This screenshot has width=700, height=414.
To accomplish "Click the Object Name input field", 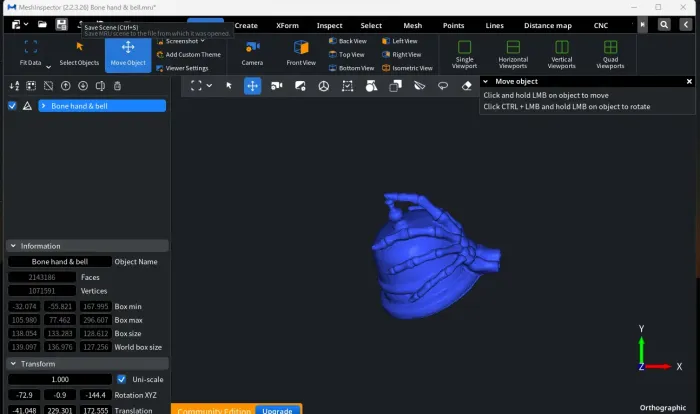I will pyautogui.click(x=60, y=262).
